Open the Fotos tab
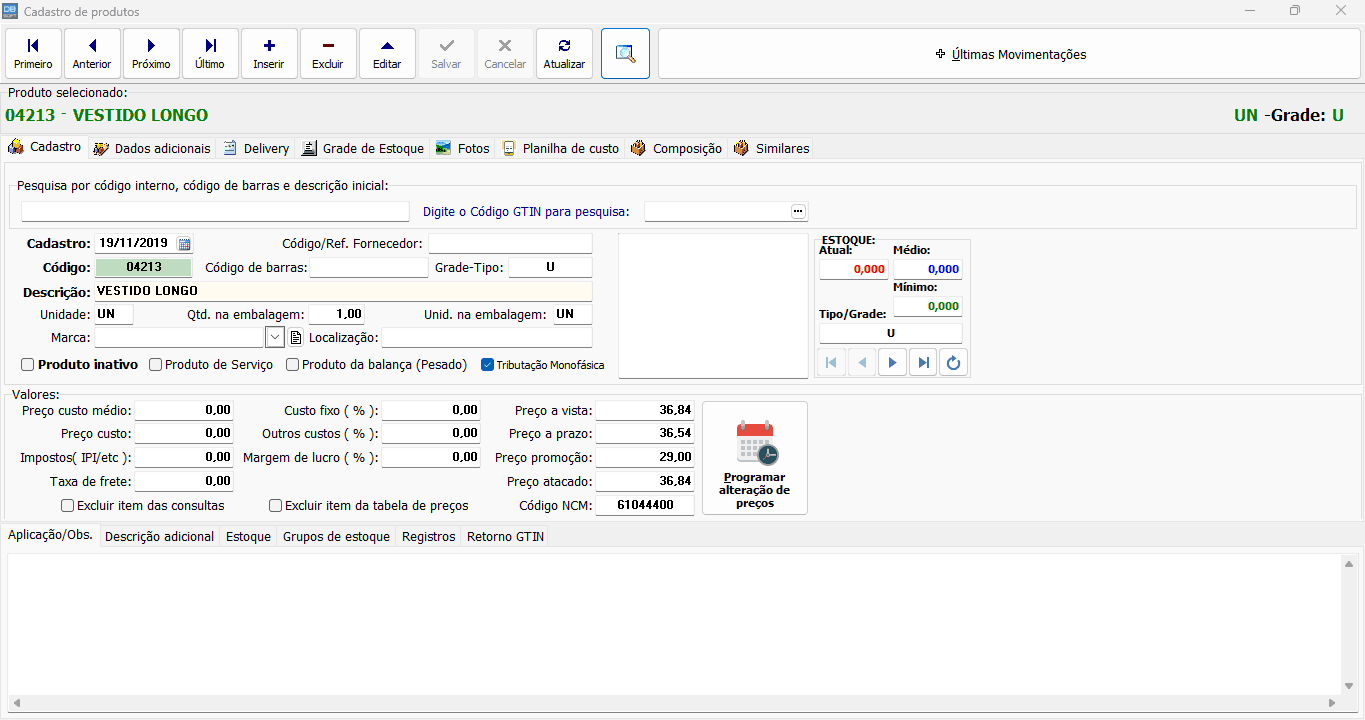Screen dimensions: 1365x720 [463, 148]
